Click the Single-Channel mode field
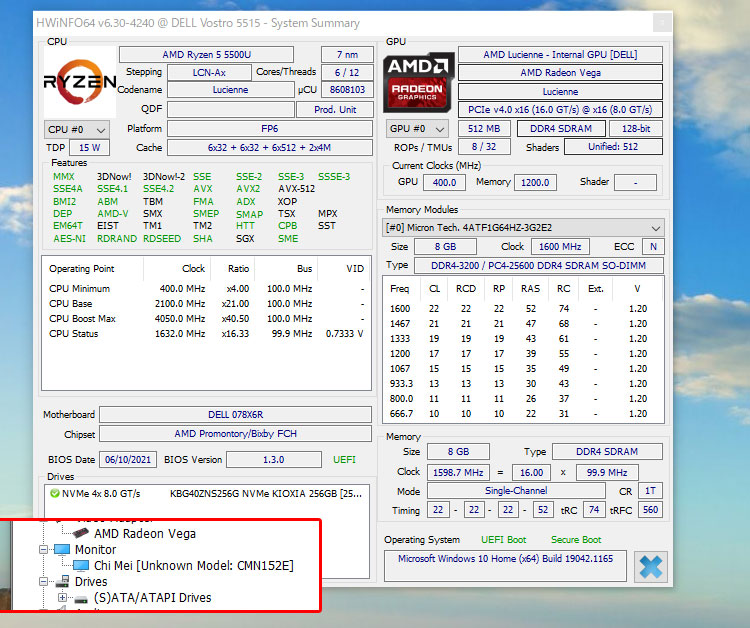750x628 pixels. pyautogui.click(x=516, y=491)
